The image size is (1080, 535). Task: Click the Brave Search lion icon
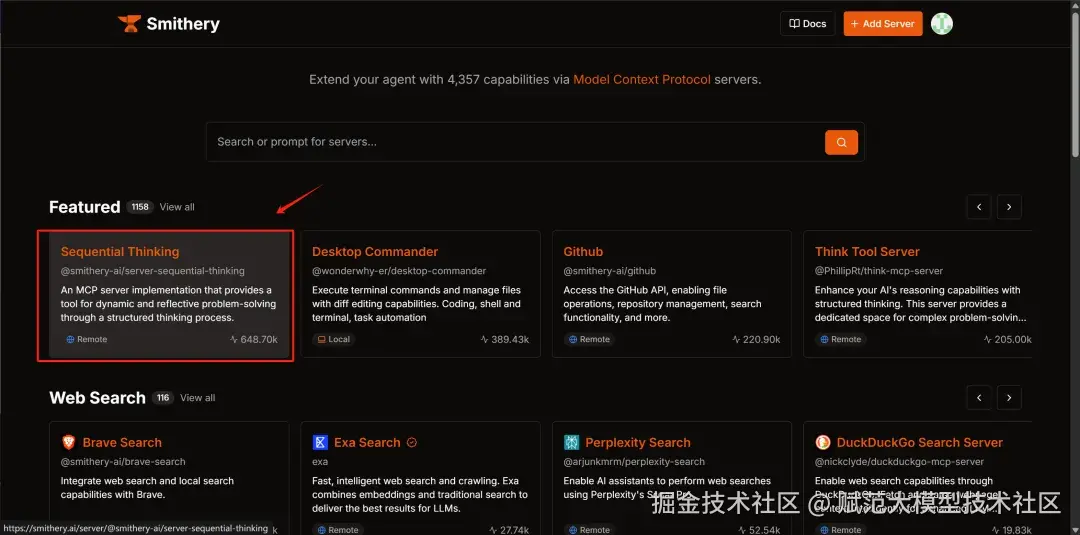pyautogui.click(x=69, y=442)
